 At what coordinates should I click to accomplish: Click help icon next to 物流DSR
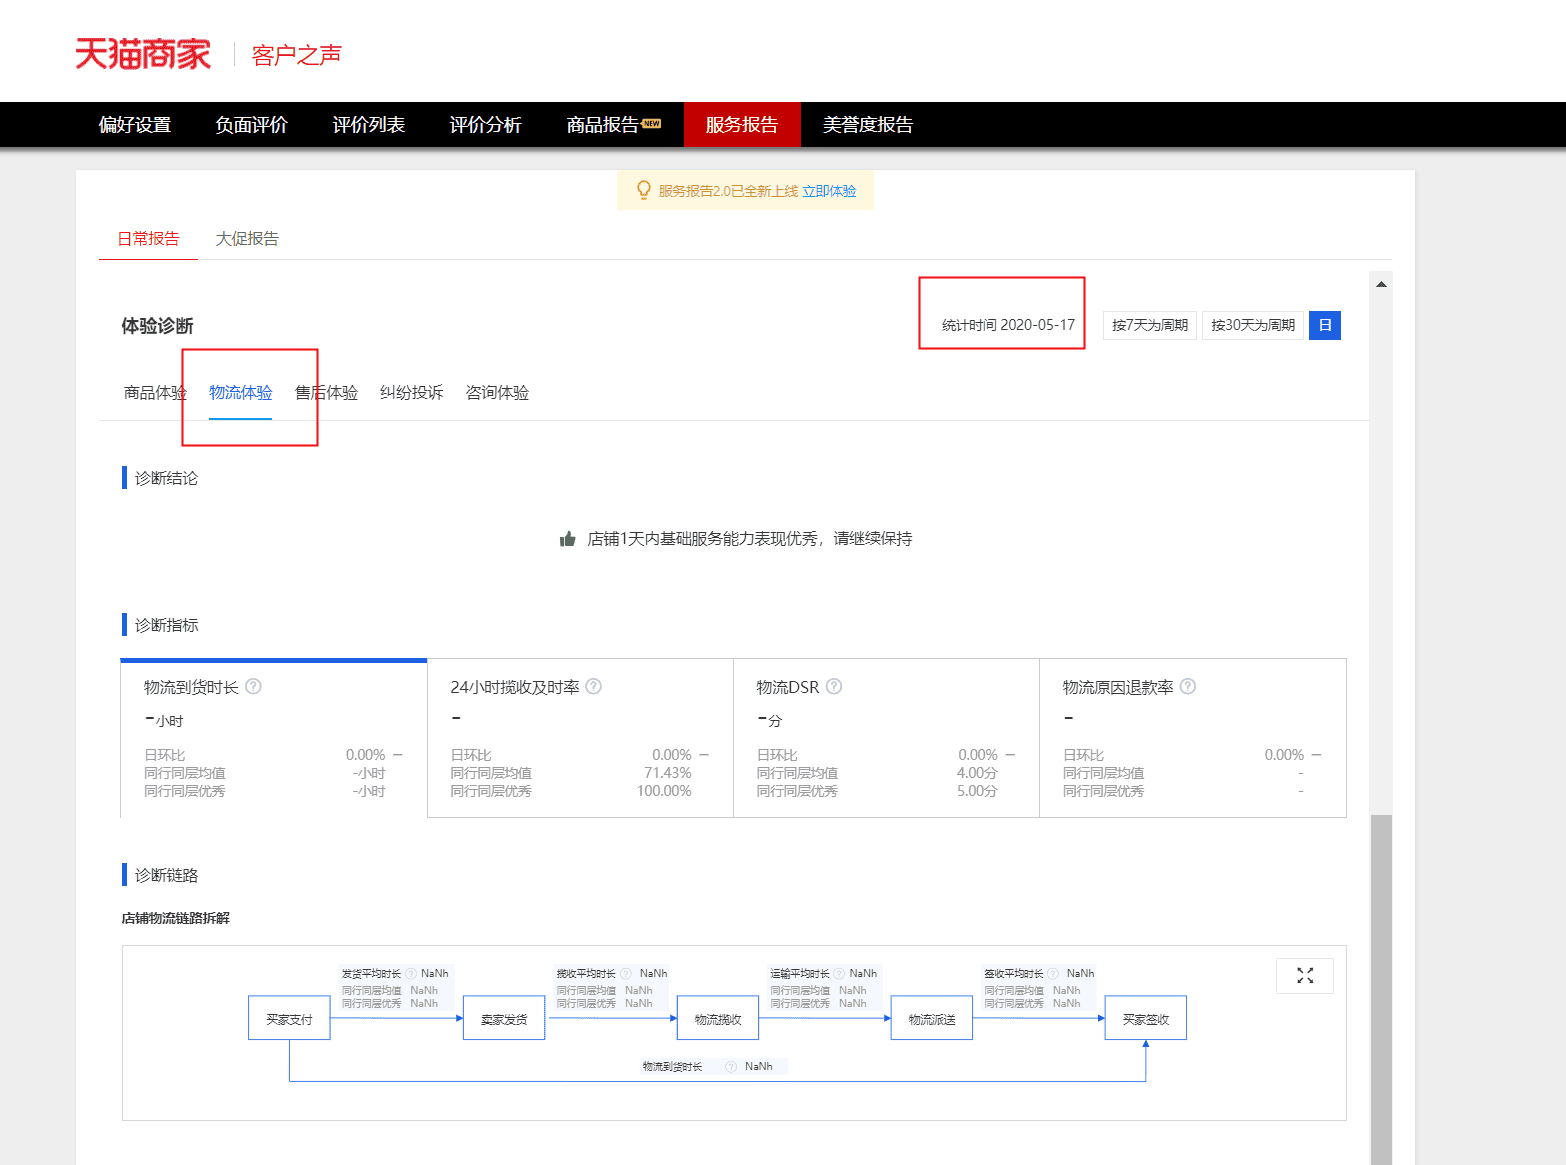(834, 687)
